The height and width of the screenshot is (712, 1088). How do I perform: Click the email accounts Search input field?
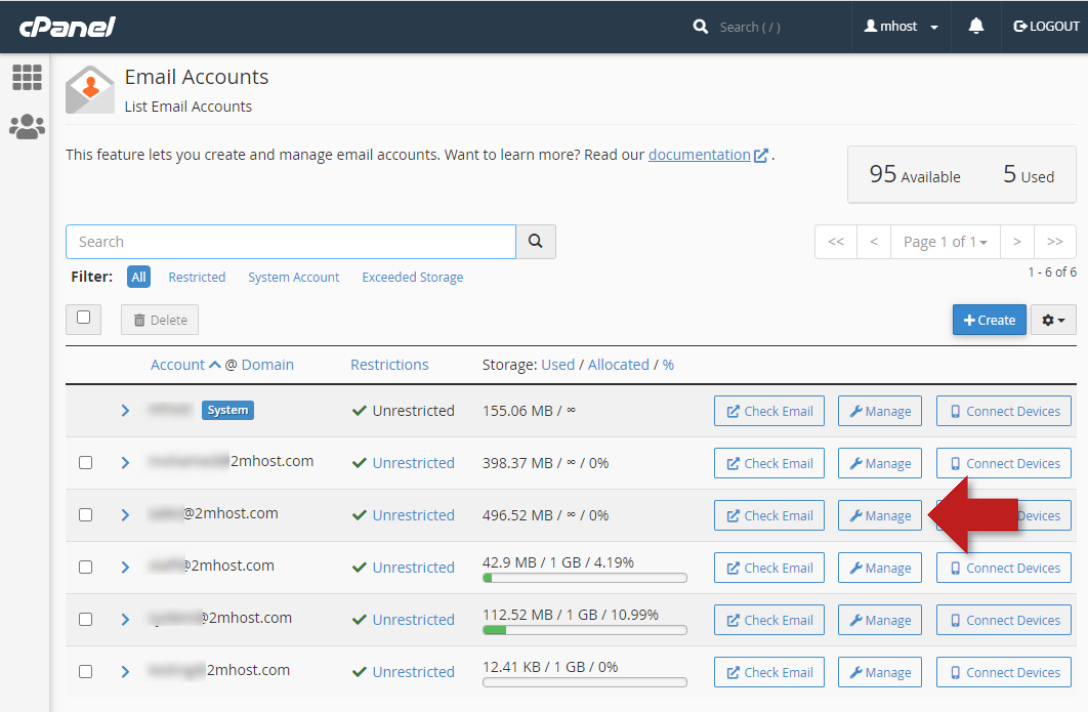pos(290,242)
